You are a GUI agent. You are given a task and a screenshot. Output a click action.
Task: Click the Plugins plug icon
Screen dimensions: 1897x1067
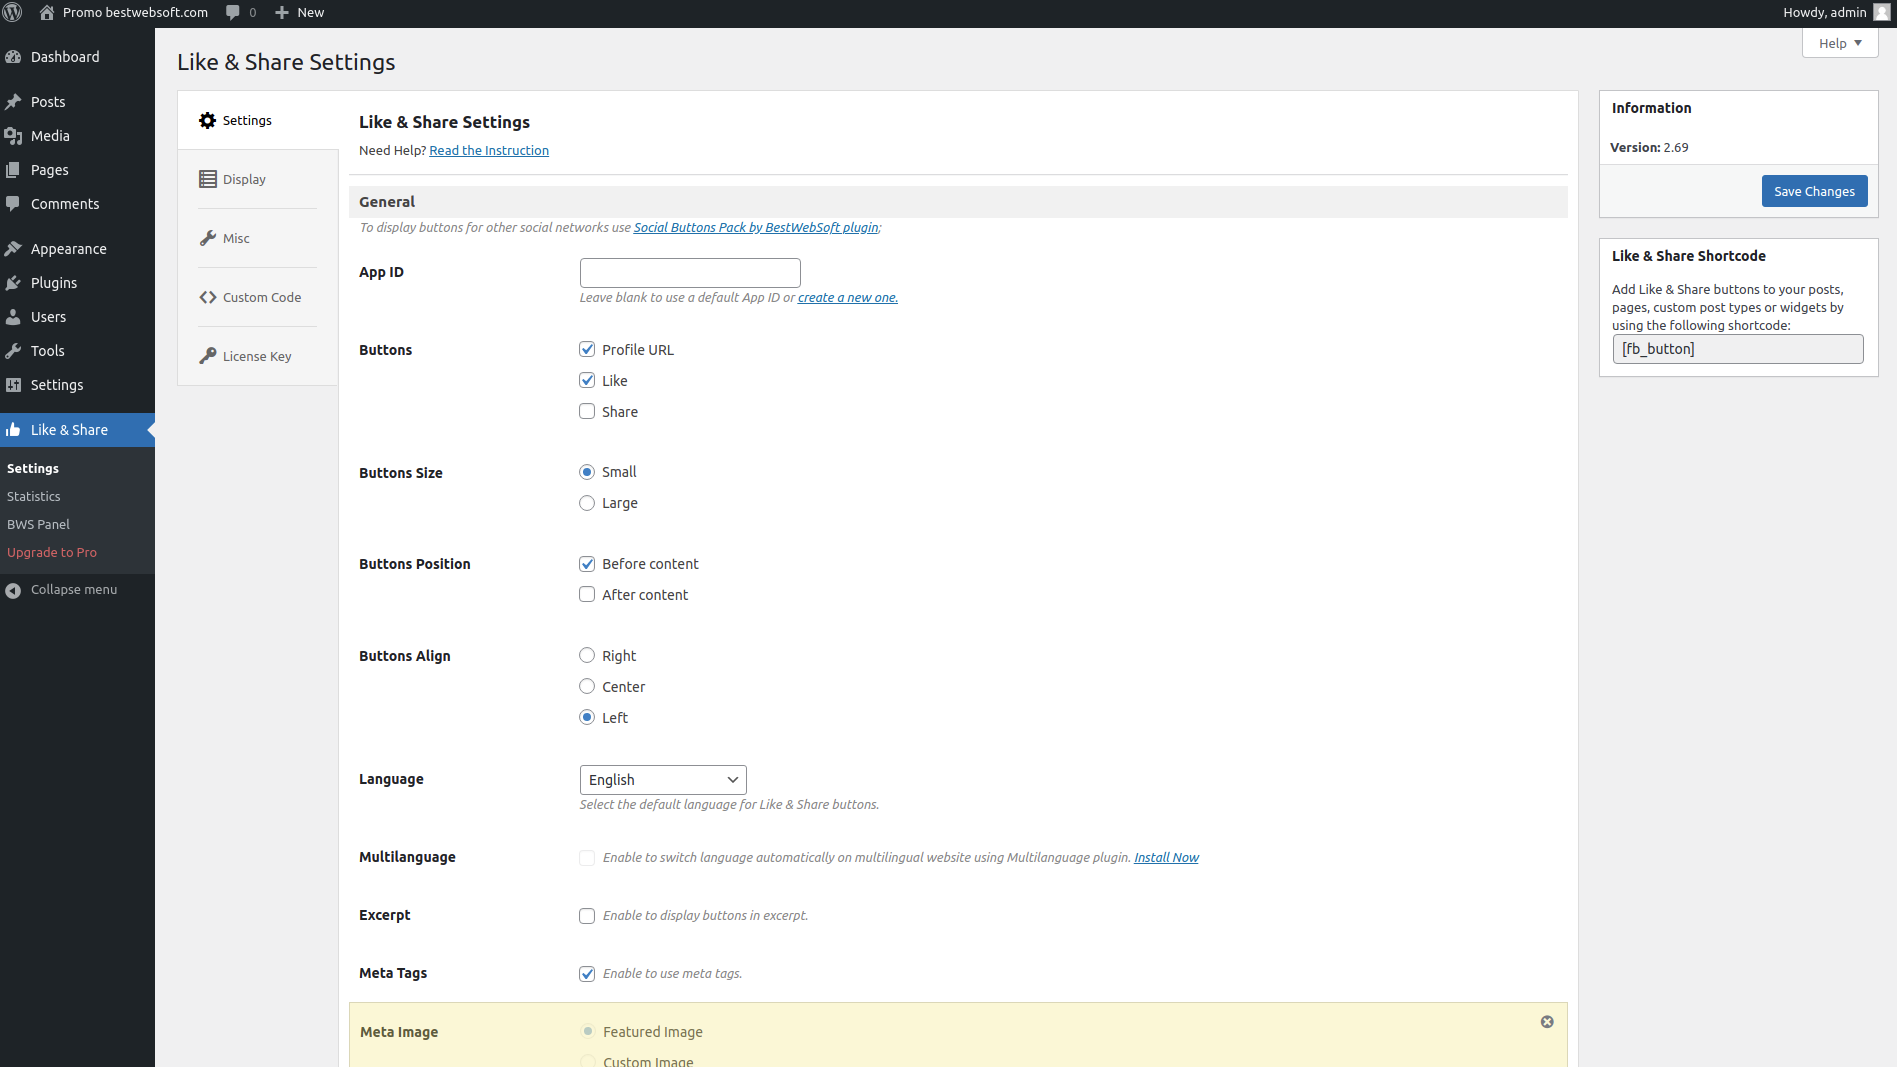[x=13, y=283]
